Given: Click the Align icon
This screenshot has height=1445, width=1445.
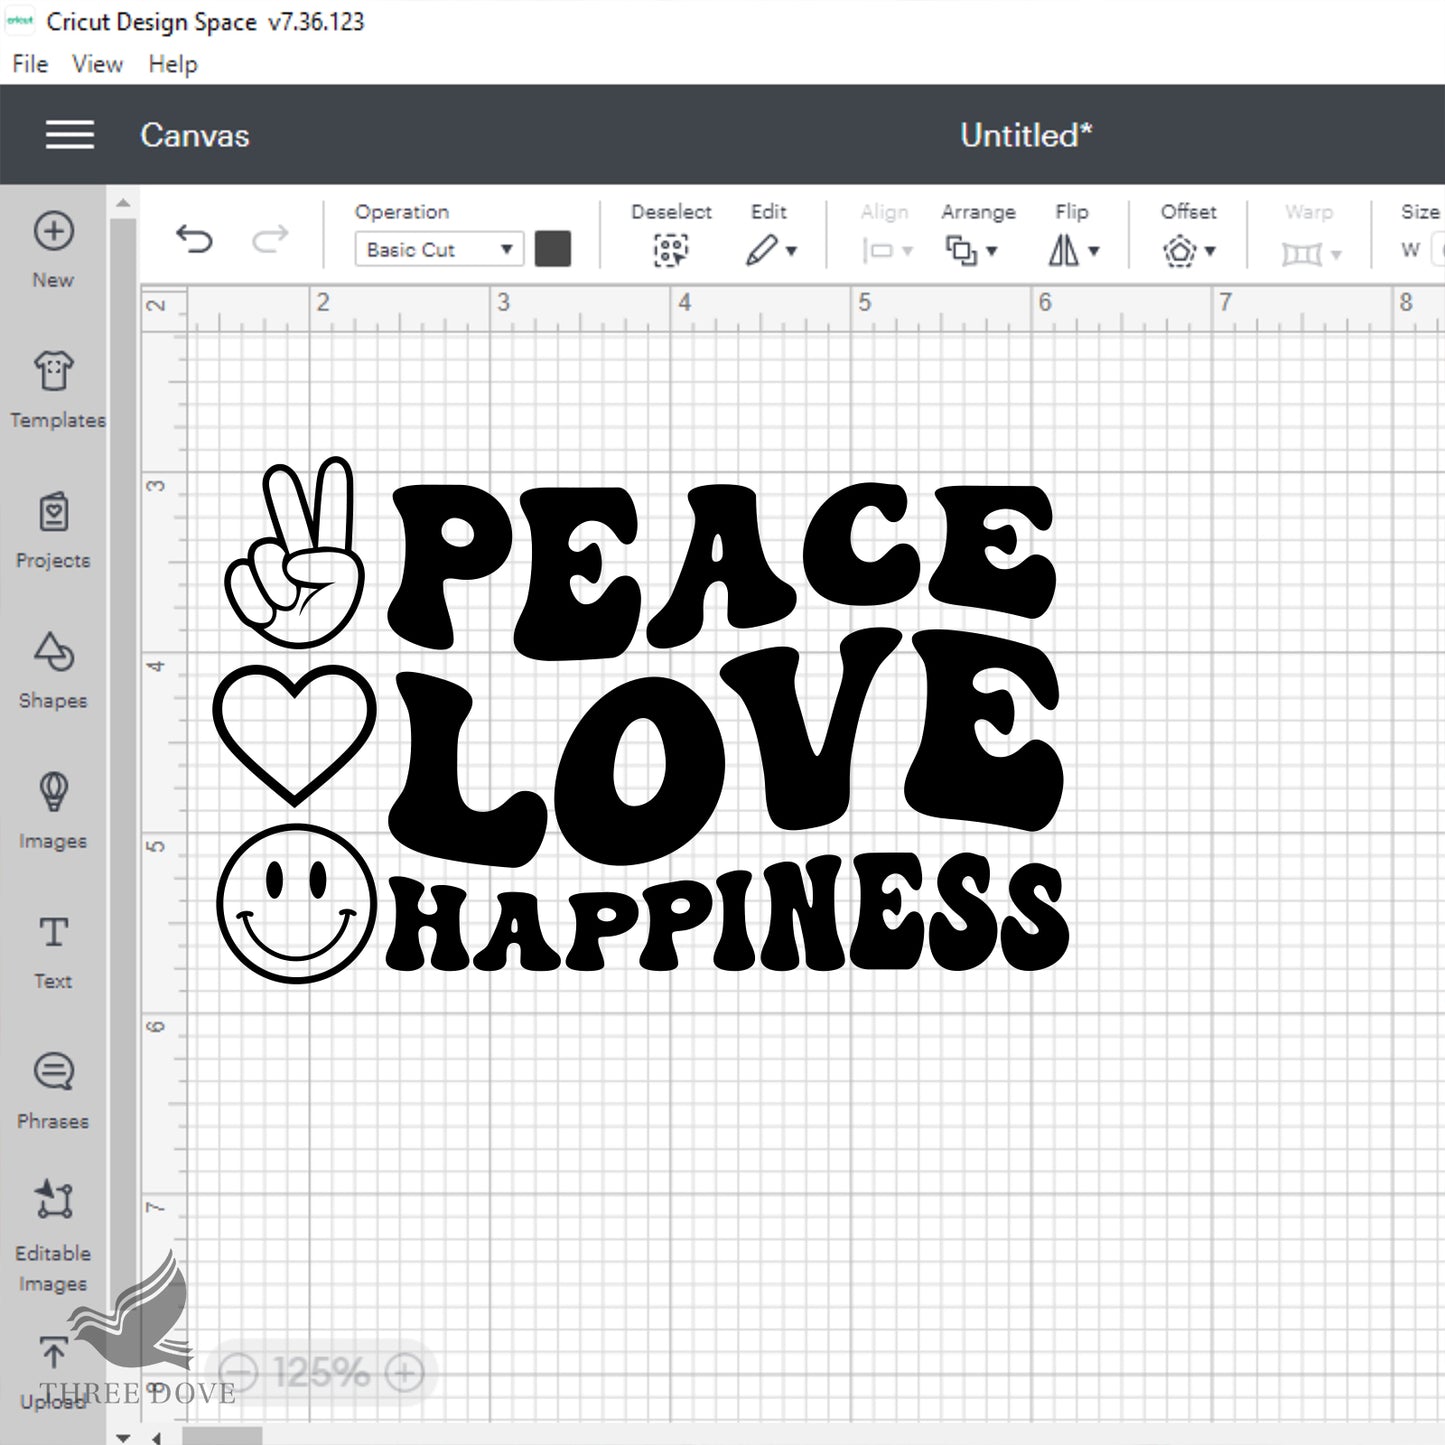Looking at the screenshot, I should coord(877,251).
